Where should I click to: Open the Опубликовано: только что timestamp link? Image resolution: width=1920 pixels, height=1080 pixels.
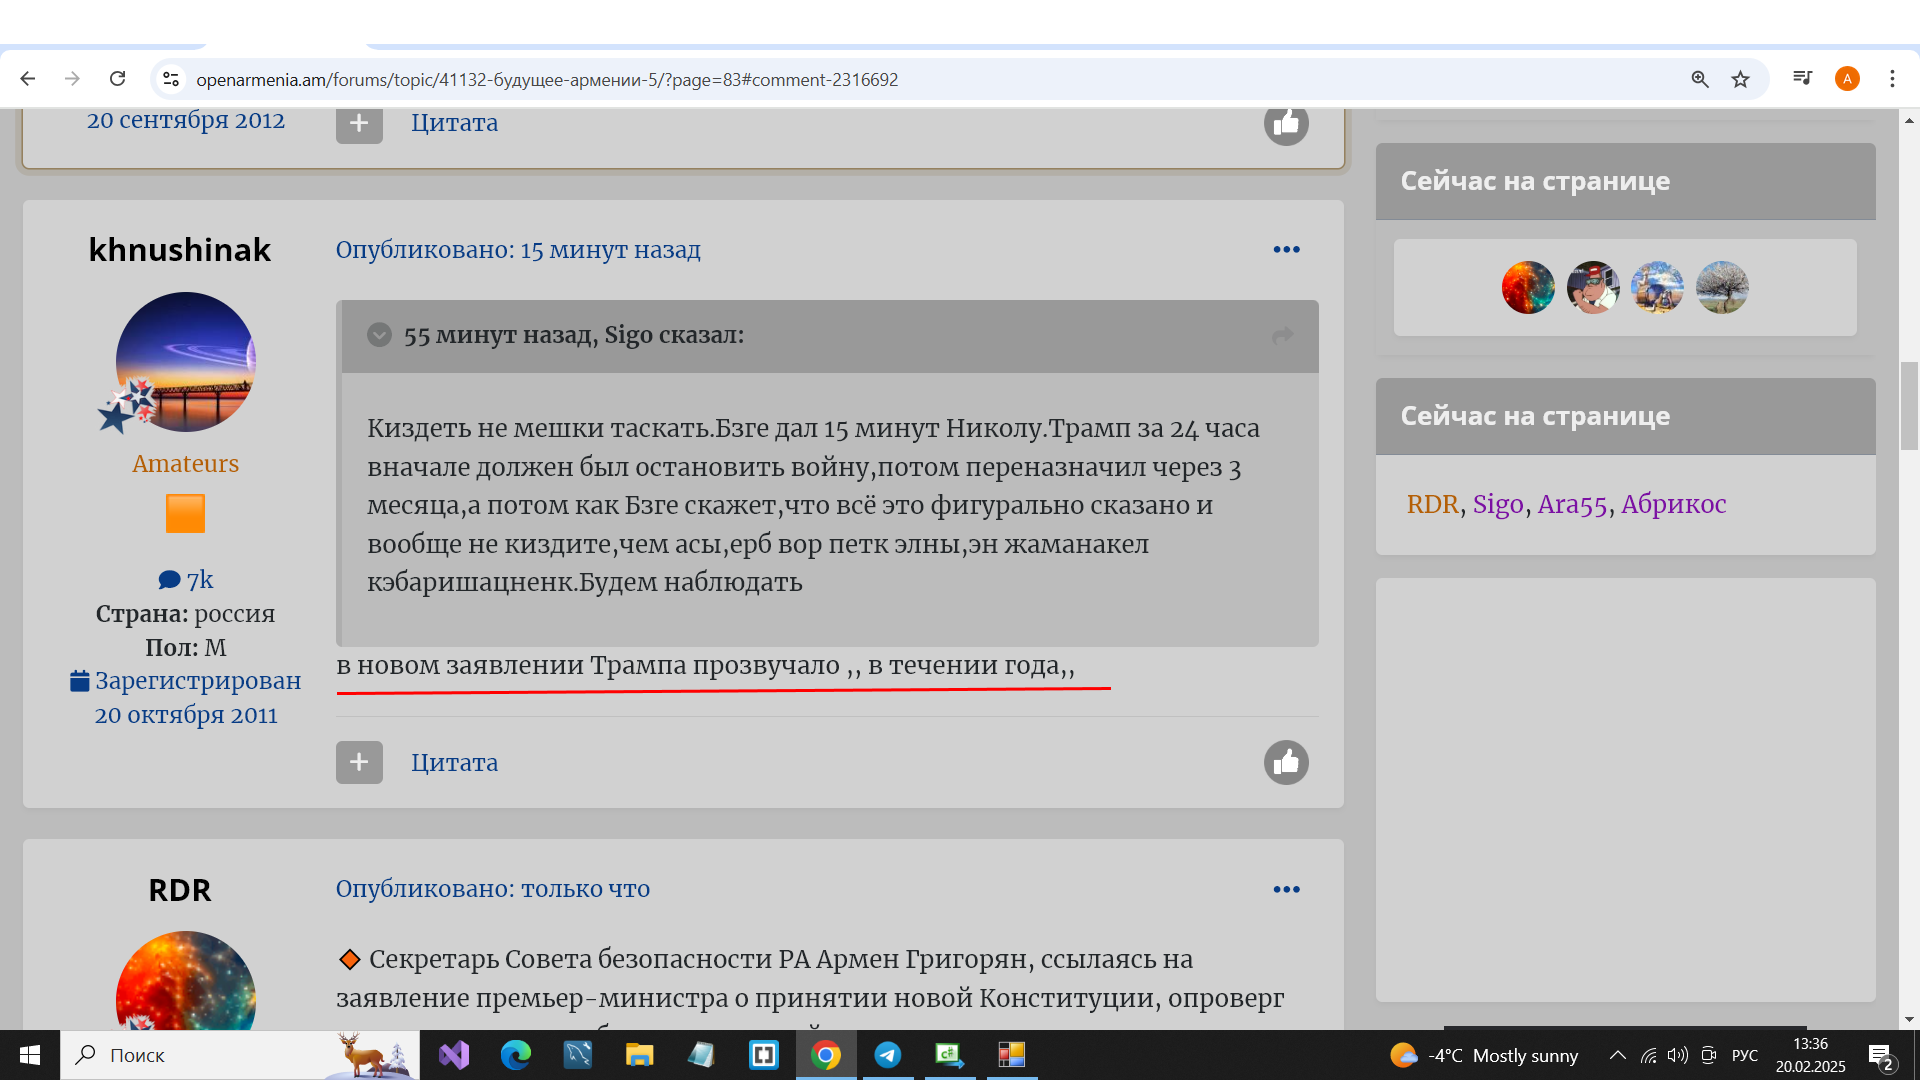pos(493,889)
